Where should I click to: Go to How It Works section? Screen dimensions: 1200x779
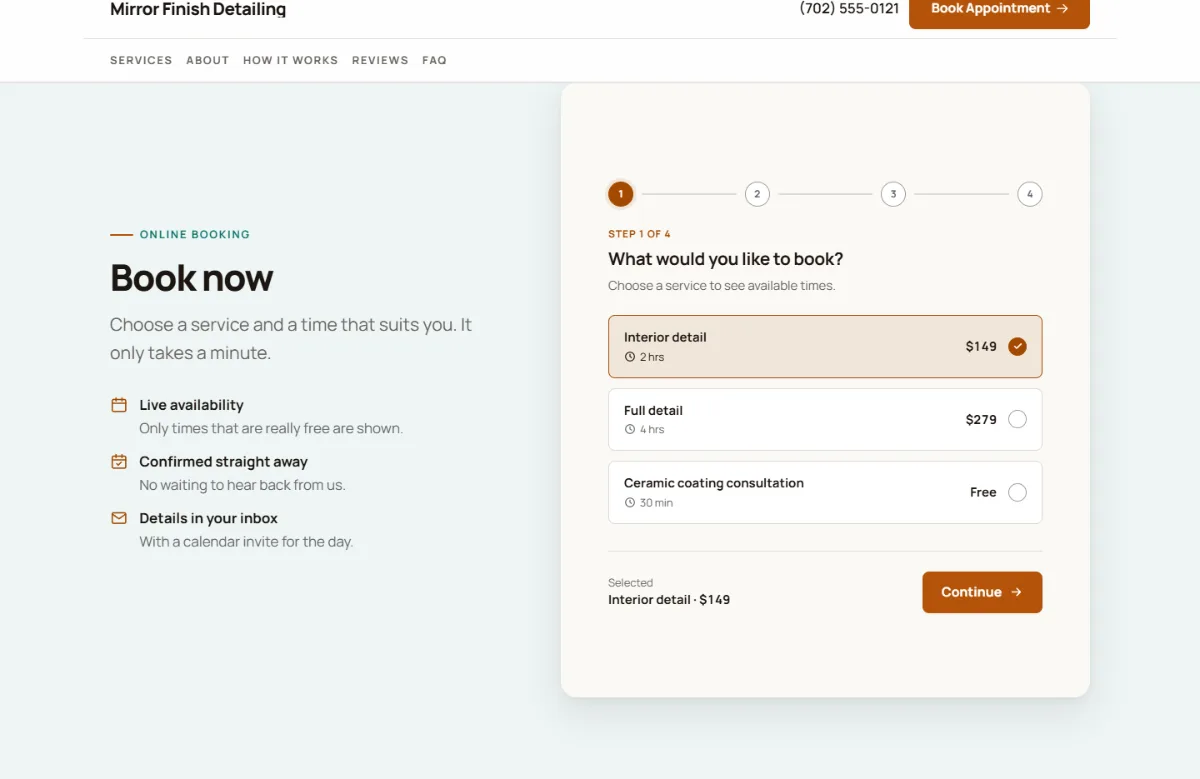pyautogui.click(x=291, y=60)
